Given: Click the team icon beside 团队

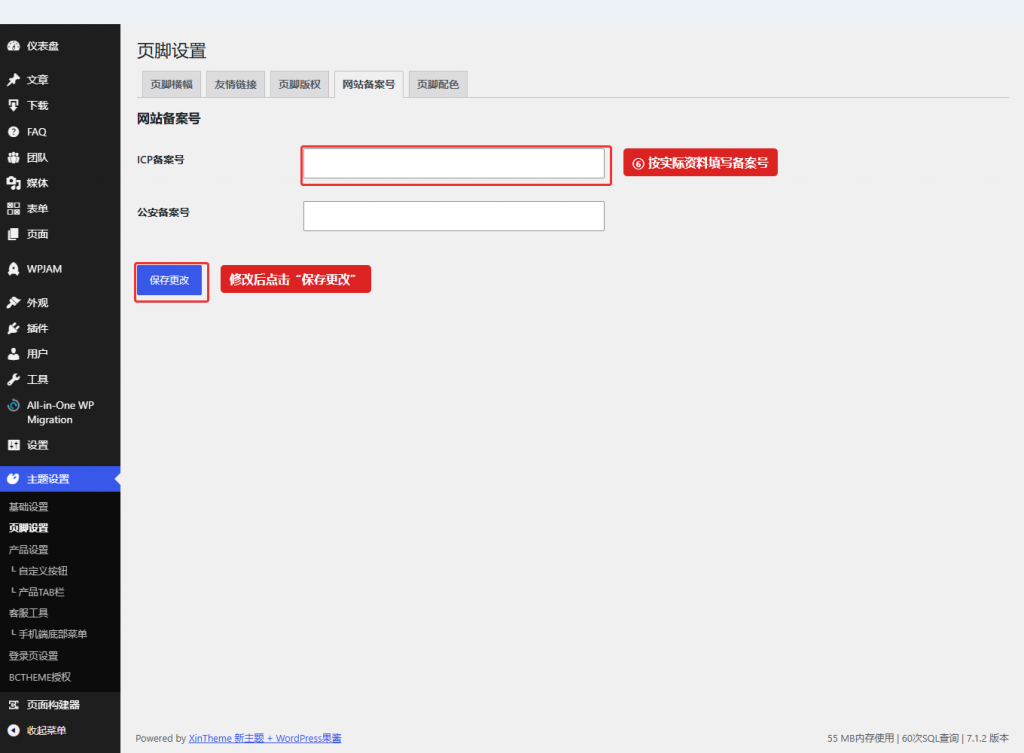Looking at the screenshot, I should [x=13, y=157].
